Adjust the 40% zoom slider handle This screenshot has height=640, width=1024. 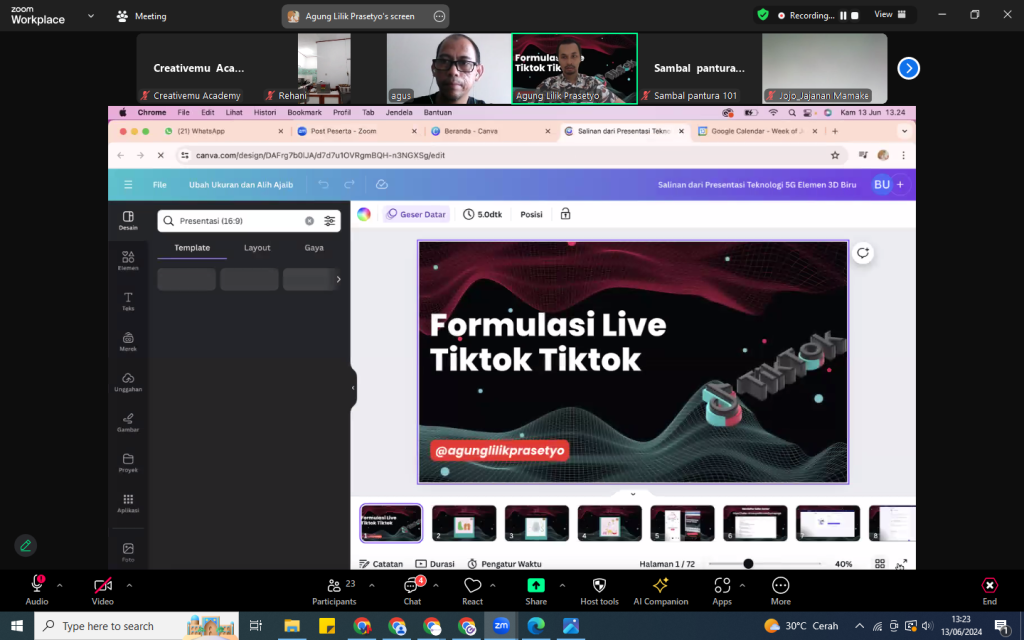coord(748,564)
